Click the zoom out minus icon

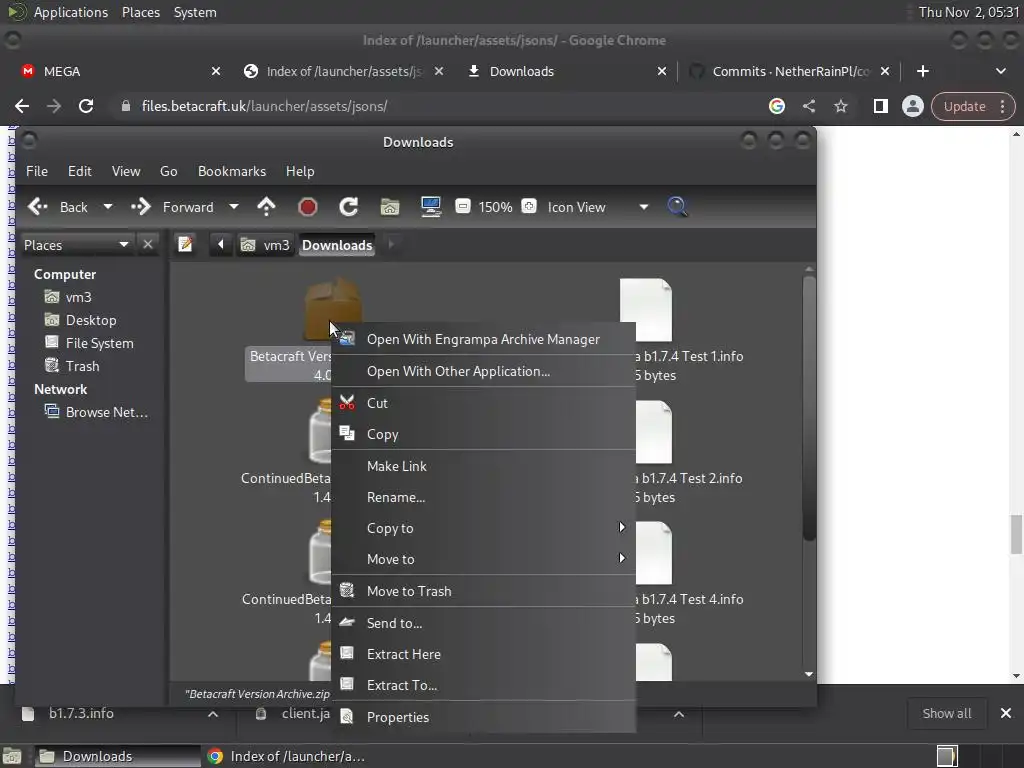[x=462, y=206]
